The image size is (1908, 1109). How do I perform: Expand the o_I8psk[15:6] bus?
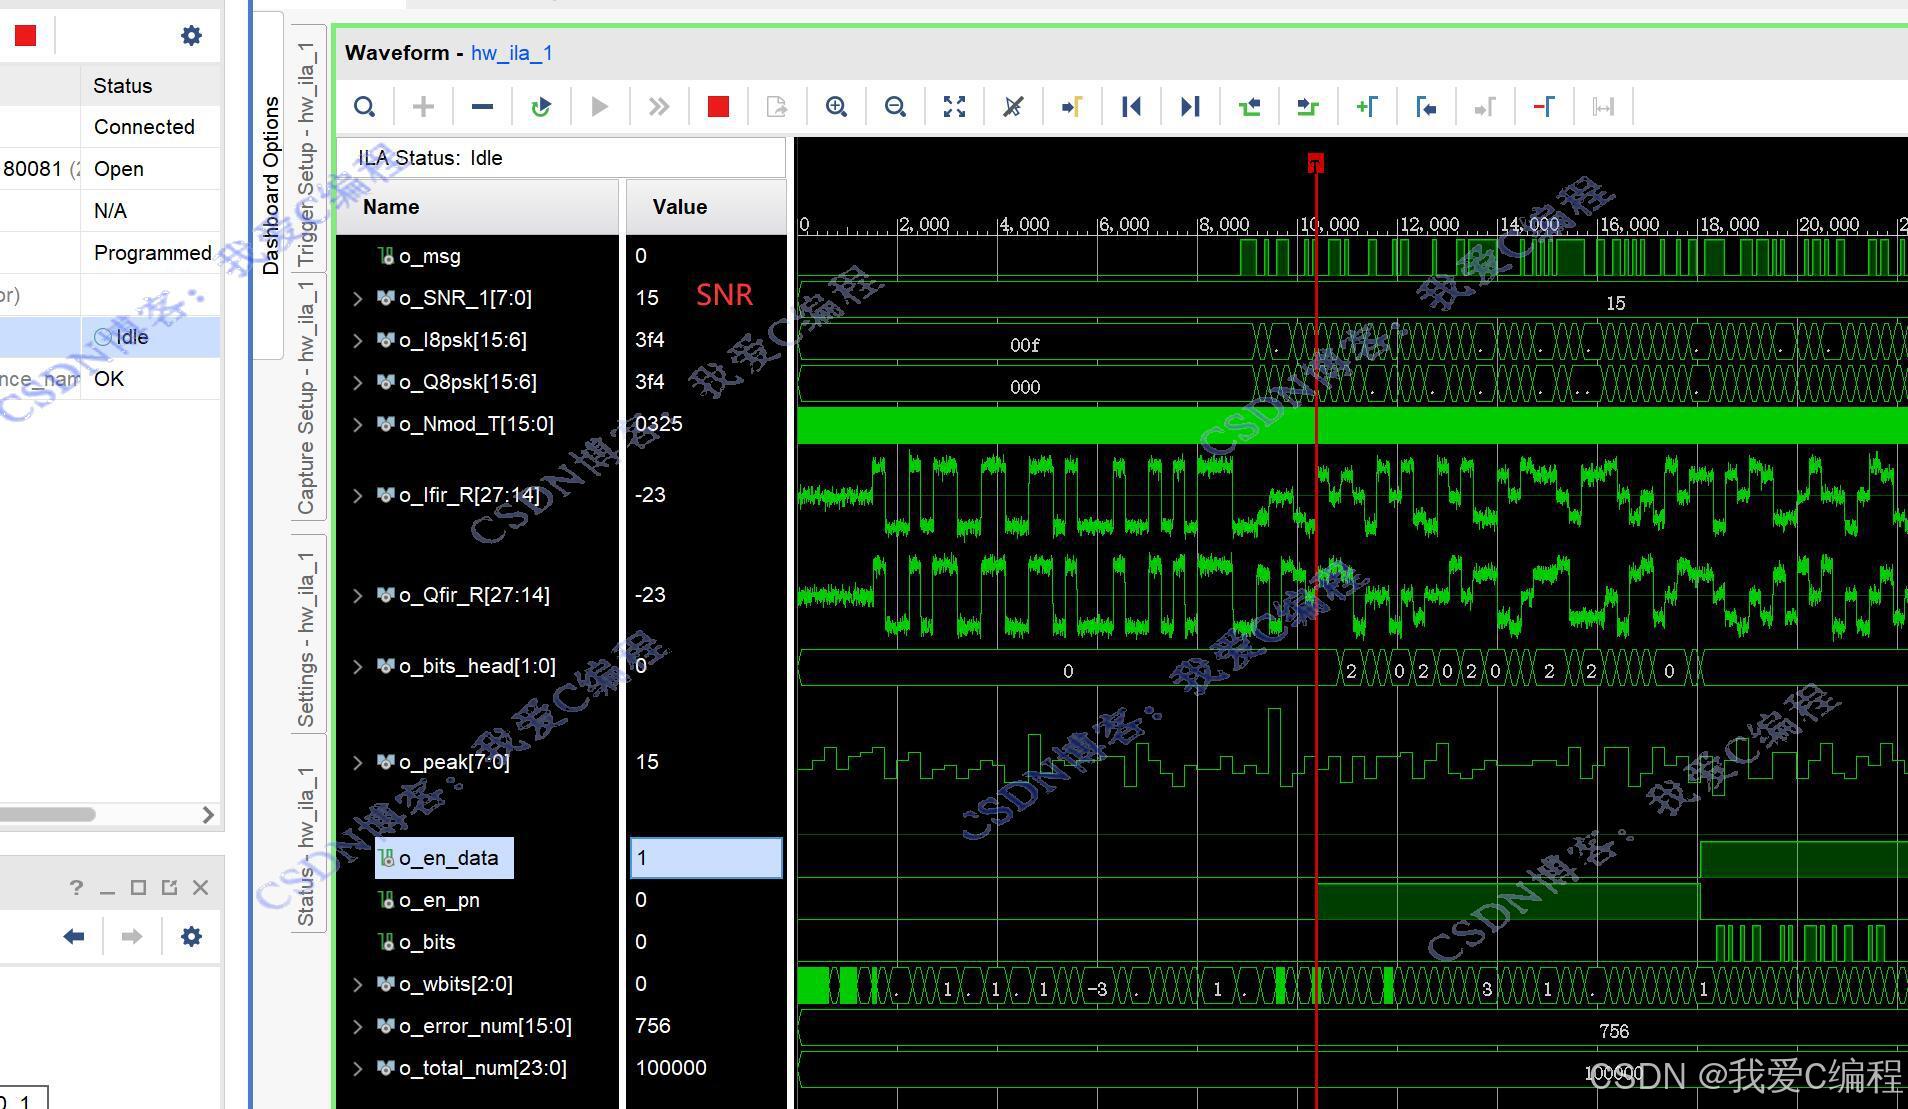tap(357, 340)
